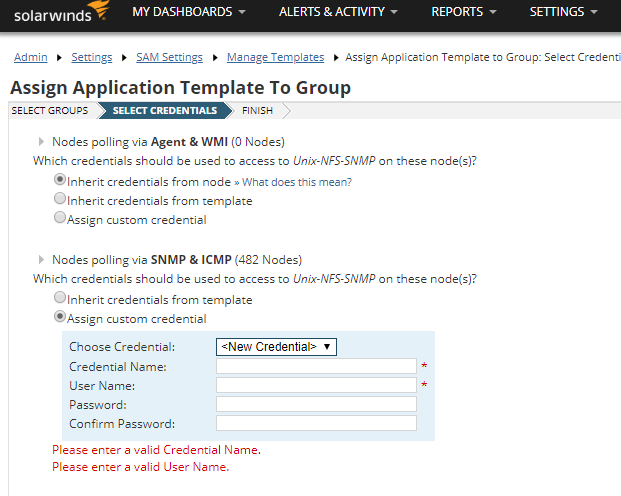Viewport: 621px width, 496px height.
Task: Click the 'Assign Application Template To Group' heading
Action: [181, 88]
